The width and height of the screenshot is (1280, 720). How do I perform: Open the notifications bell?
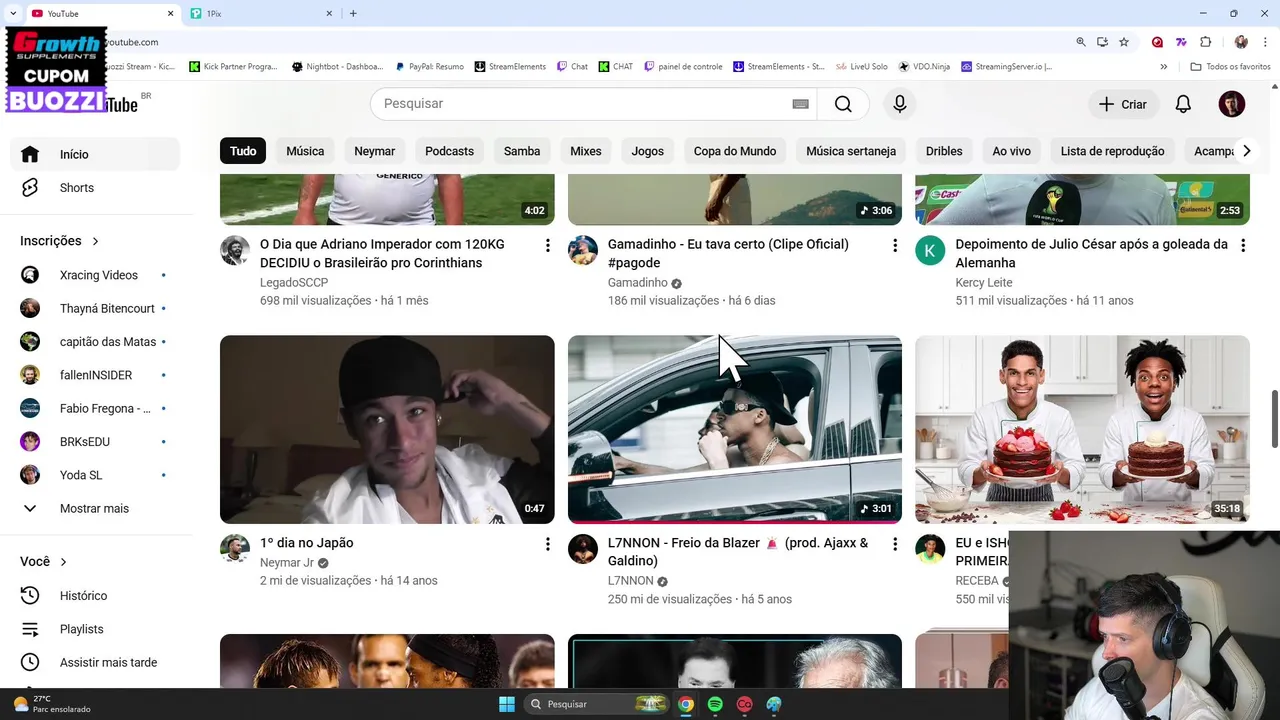point(1183,104)
